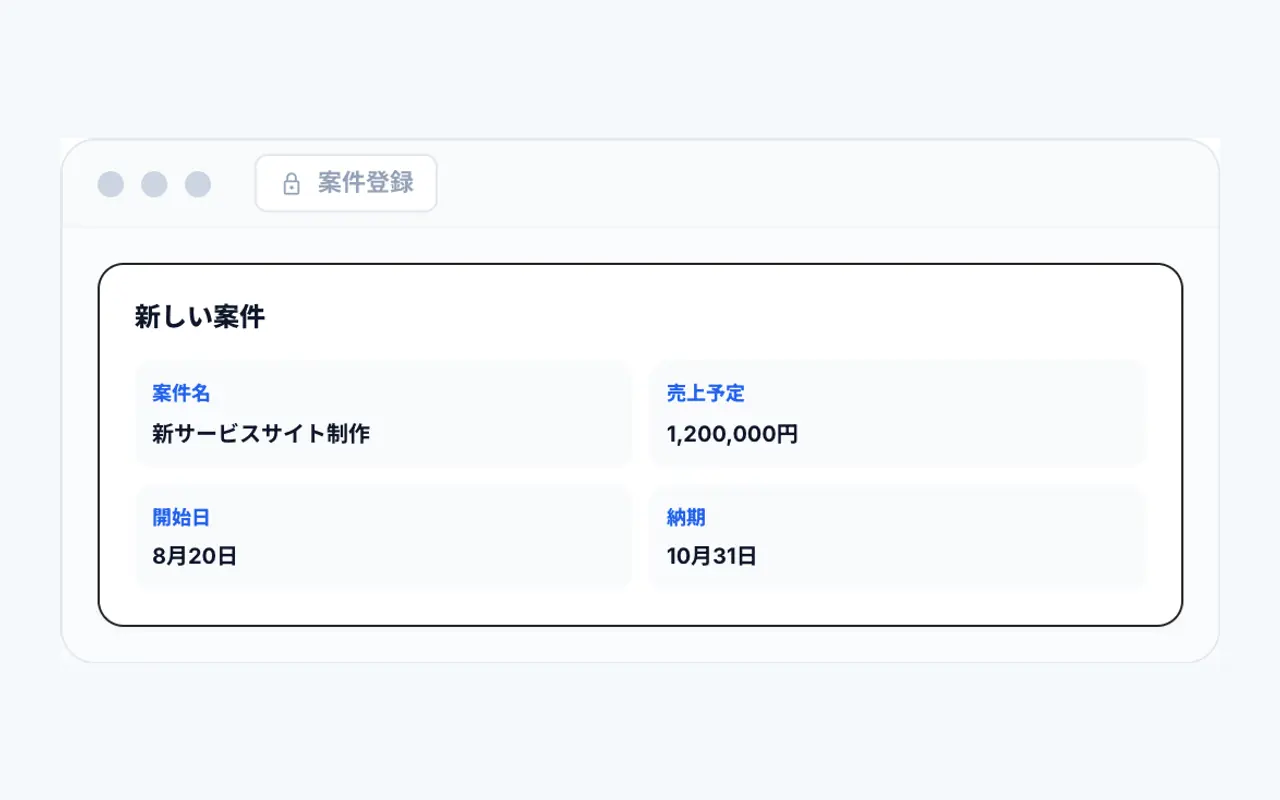This screenshot has height=800, width=1280.
Task: Click the 開始日 card background
Action: tap(384, 537)
